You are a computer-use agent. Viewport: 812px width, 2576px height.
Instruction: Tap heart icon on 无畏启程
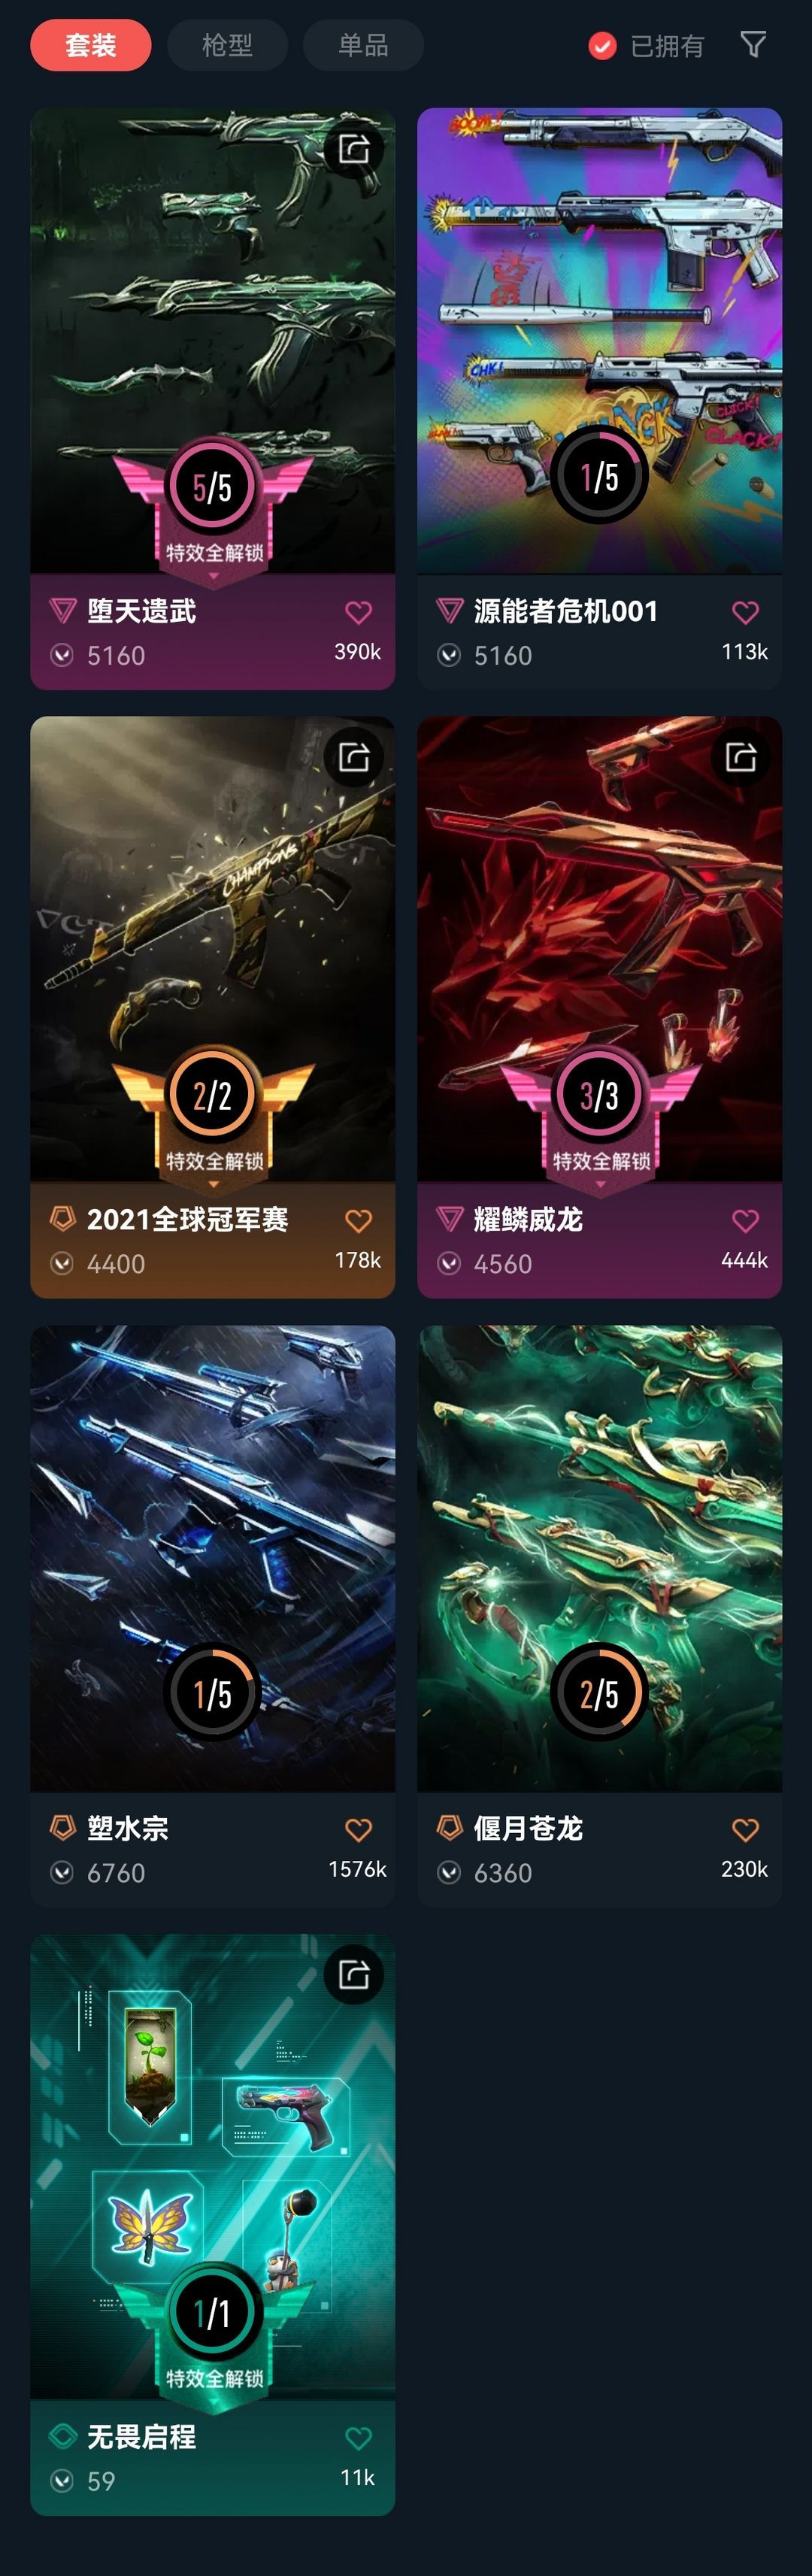click(x=358, y=2437)
